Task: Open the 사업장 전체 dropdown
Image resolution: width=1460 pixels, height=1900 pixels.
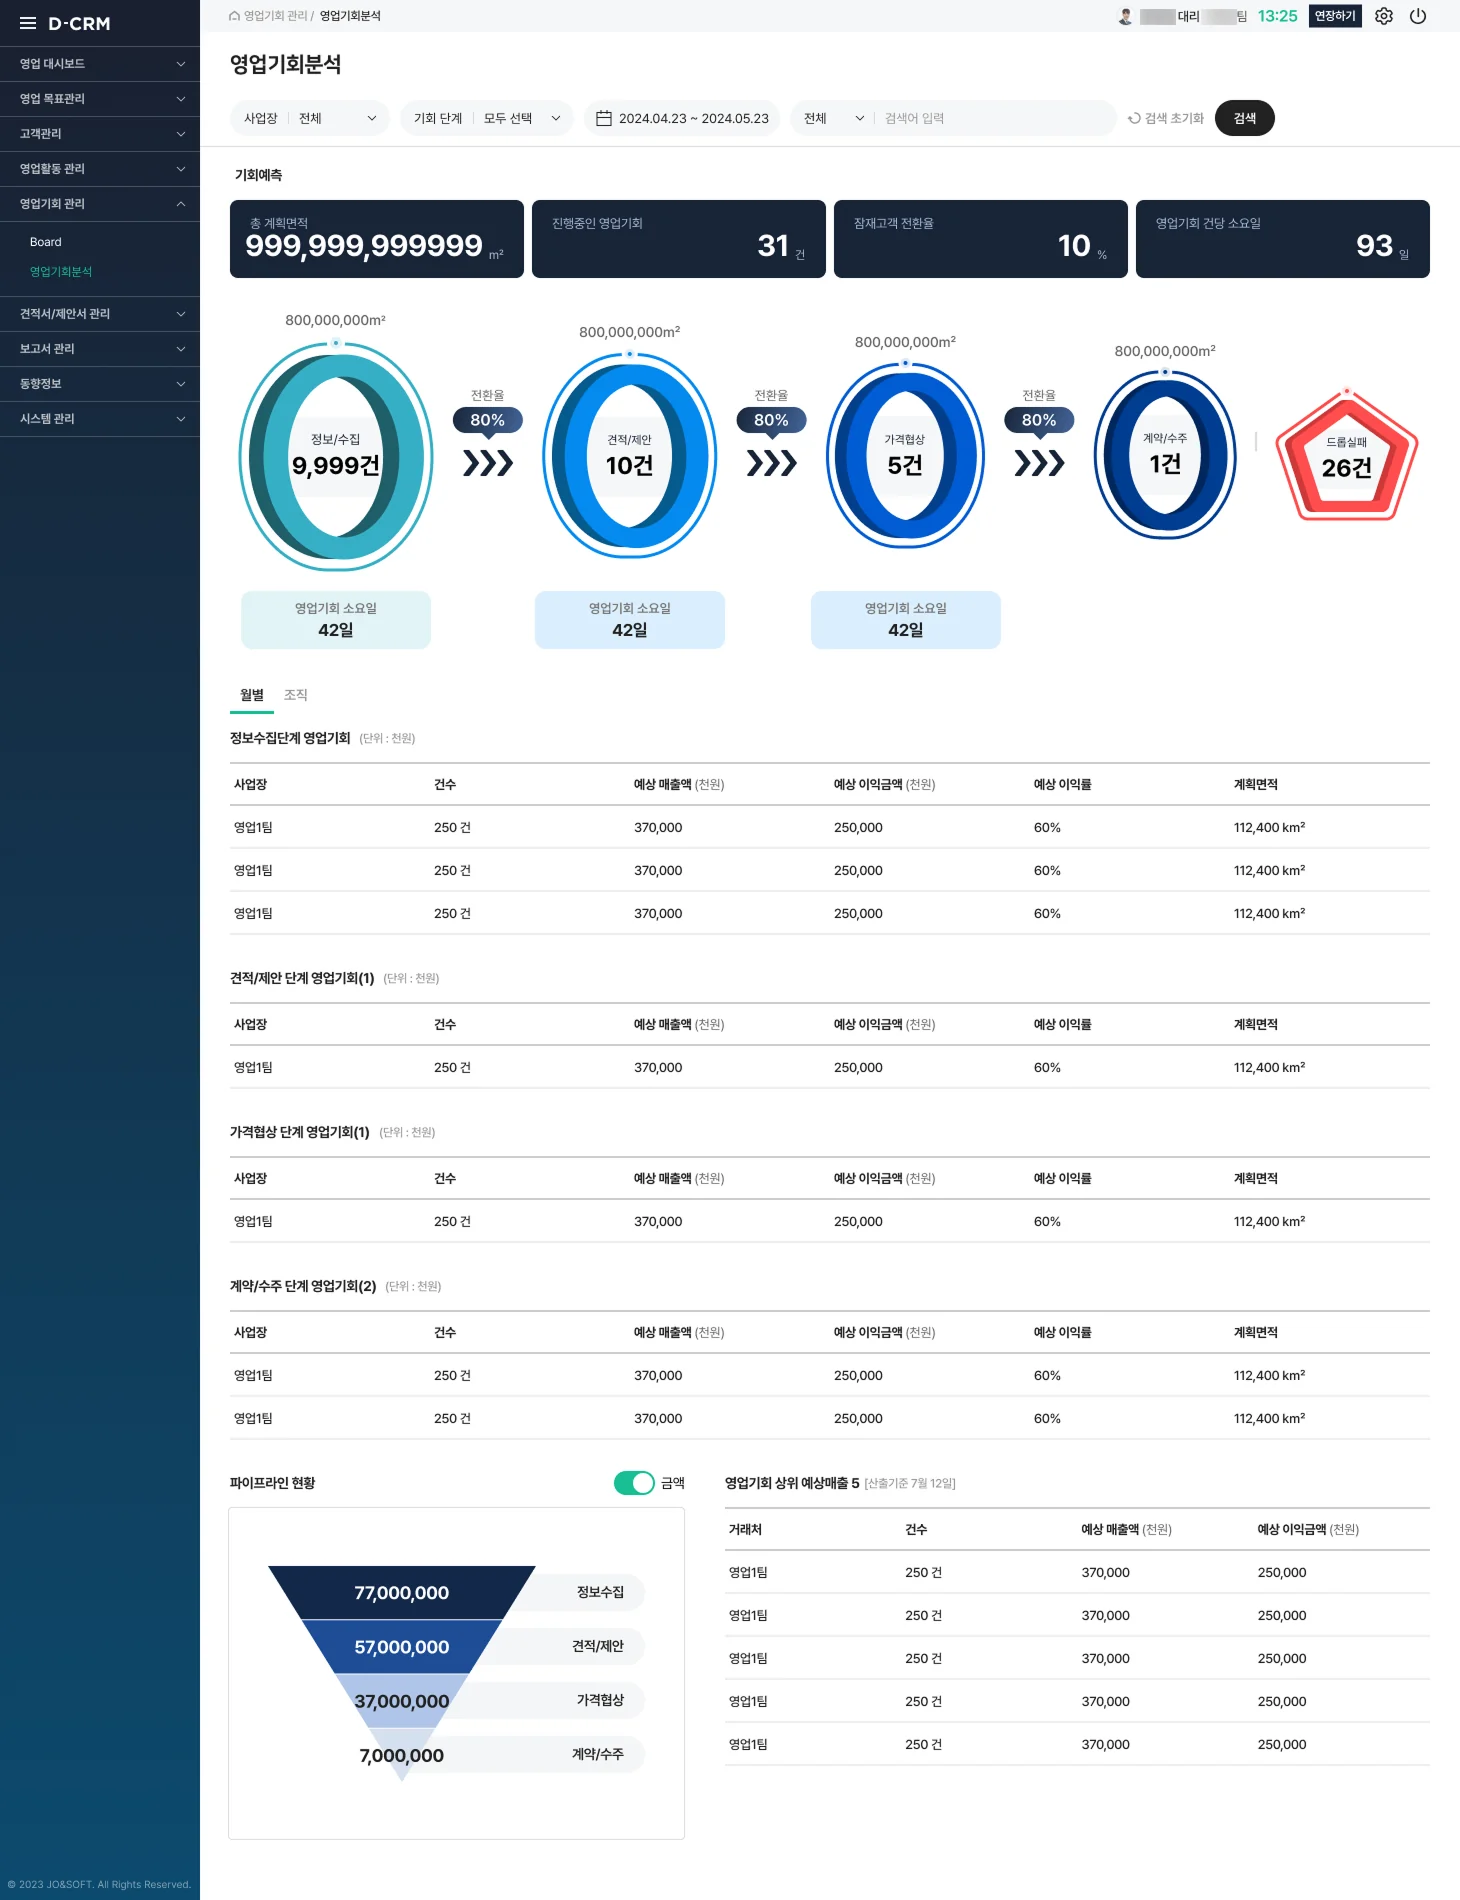Action: [x=310, y=118]
